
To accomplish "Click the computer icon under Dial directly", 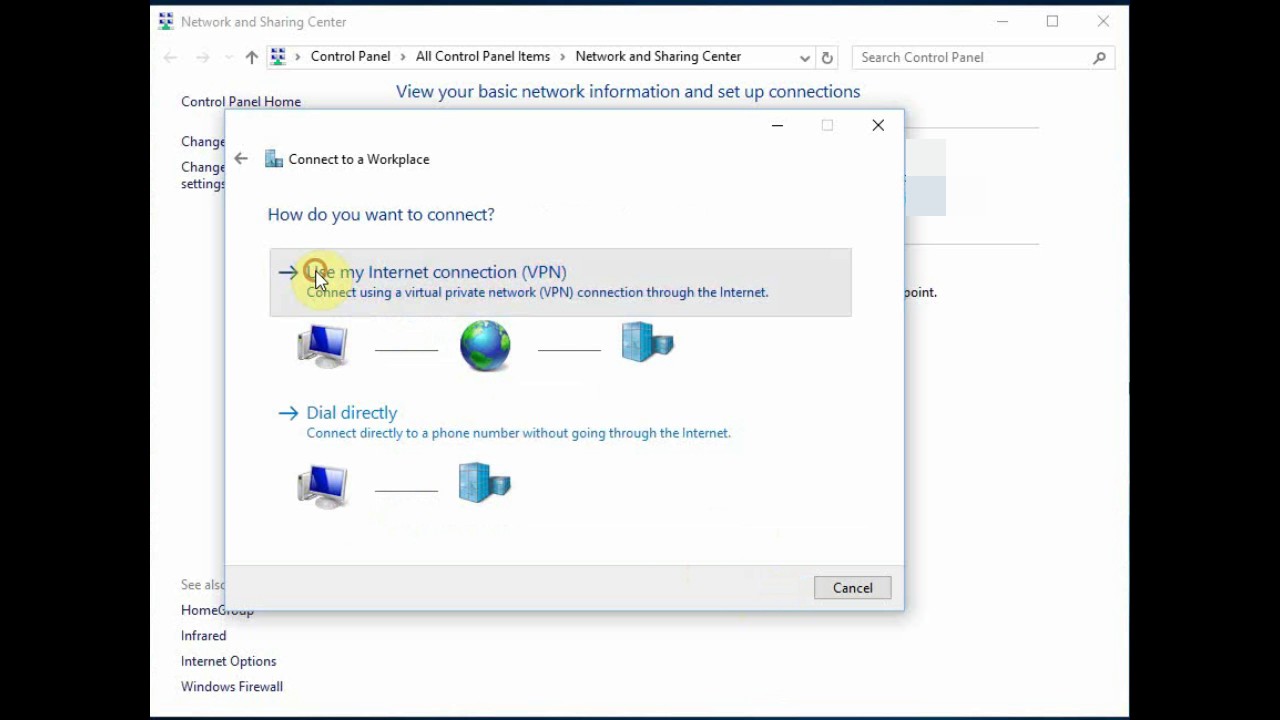I will point(322,487).
